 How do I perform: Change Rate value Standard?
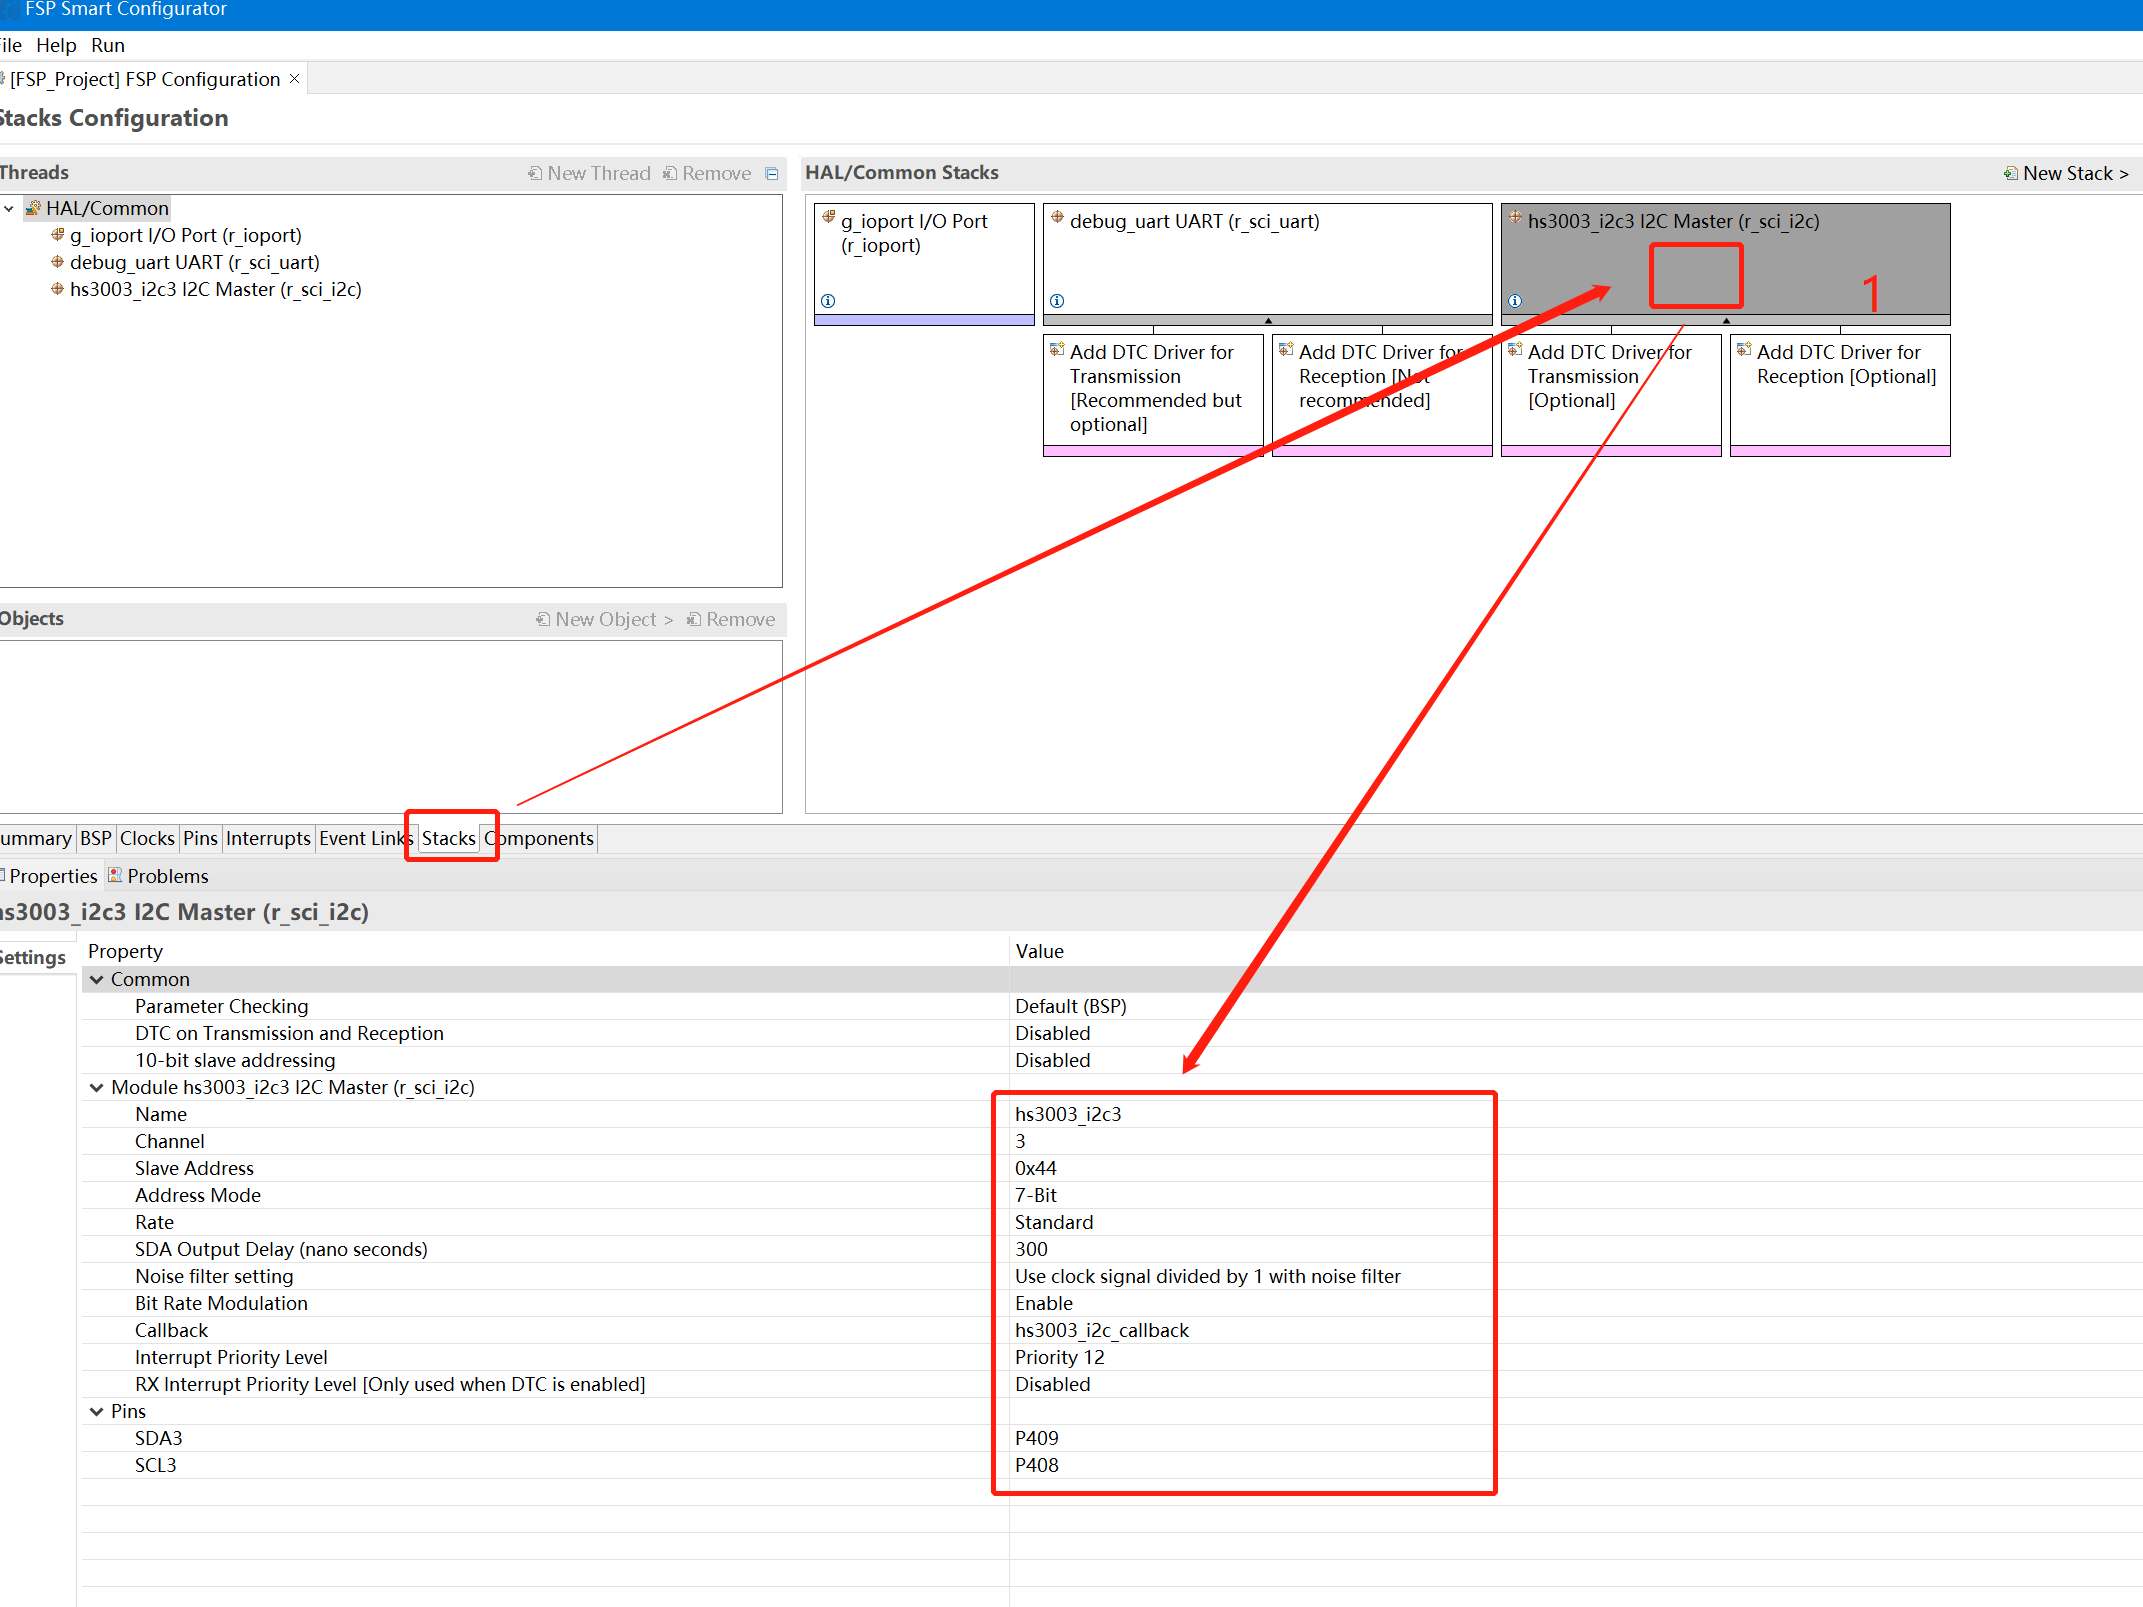[1054, 1222]
